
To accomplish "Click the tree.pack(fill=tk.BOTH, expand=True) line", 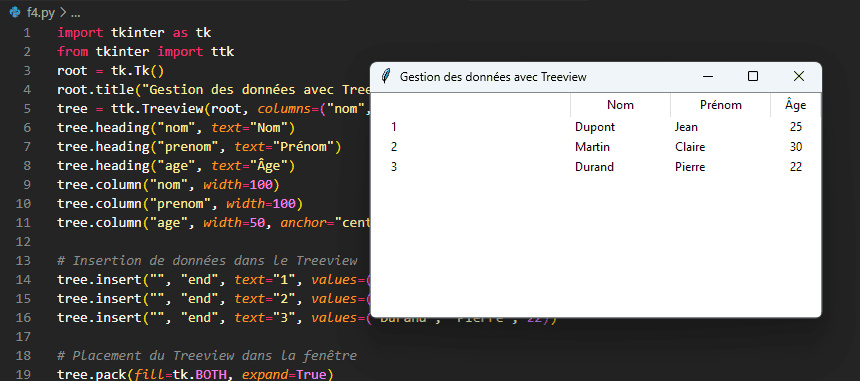I will point(195,374).
